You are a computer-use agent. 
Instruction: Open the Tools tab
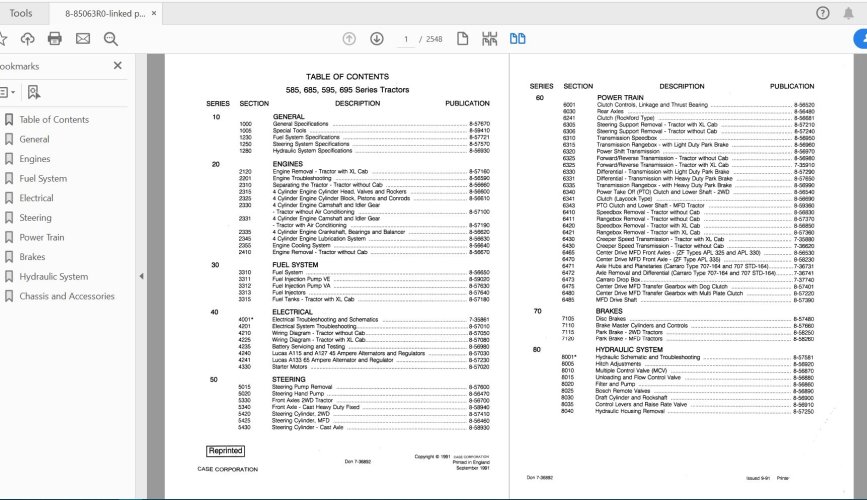pyautogui.click(x=21, y=13)
